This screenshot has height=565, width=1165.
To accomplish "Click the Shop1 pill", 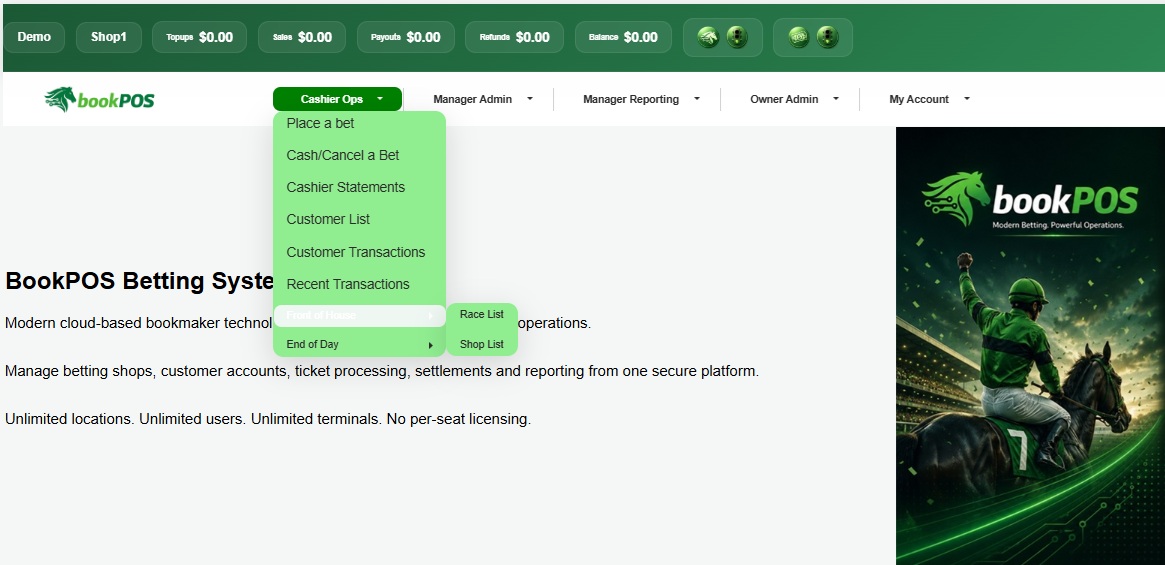I will click(x=108, y=37).
